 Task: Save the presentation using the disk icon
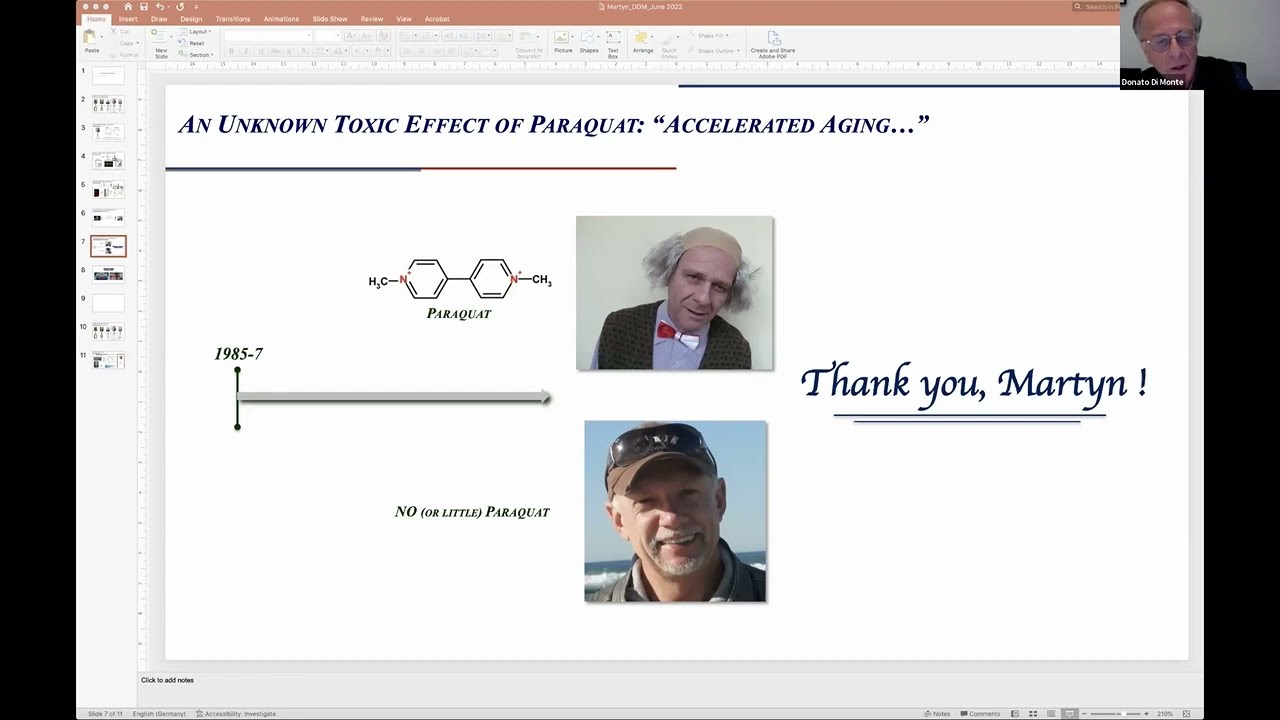144,6
